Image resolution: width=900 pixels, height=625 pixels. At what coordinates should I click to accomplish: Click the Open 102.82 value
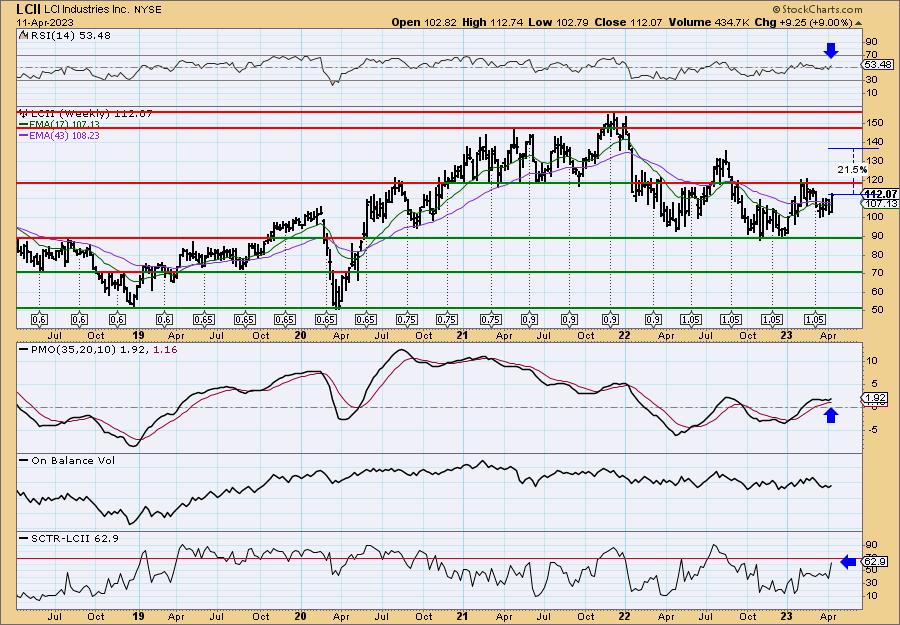point(424,22)
